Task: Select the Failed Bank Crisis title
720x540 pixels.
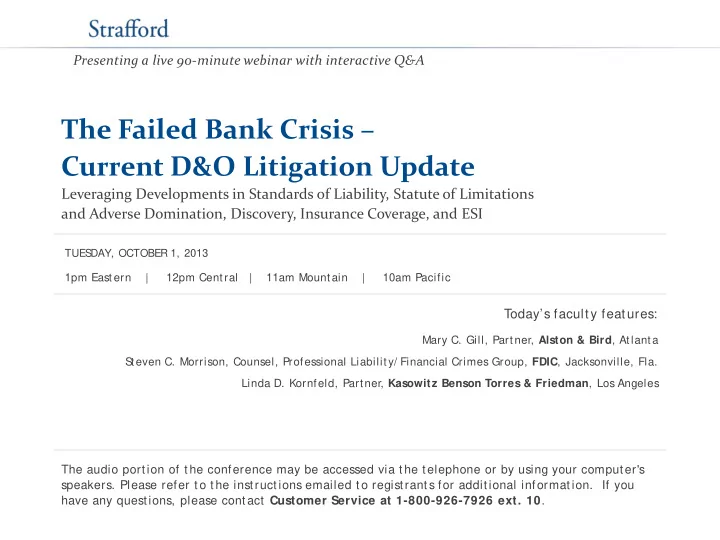Action: (x=218, y=129)
